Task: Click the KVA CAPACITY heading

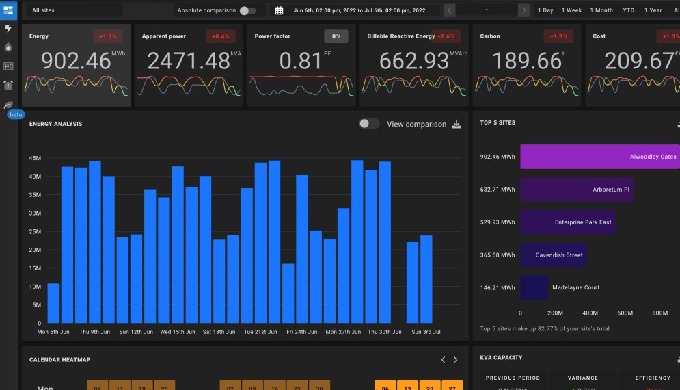Action: click(x=501, y=357)
